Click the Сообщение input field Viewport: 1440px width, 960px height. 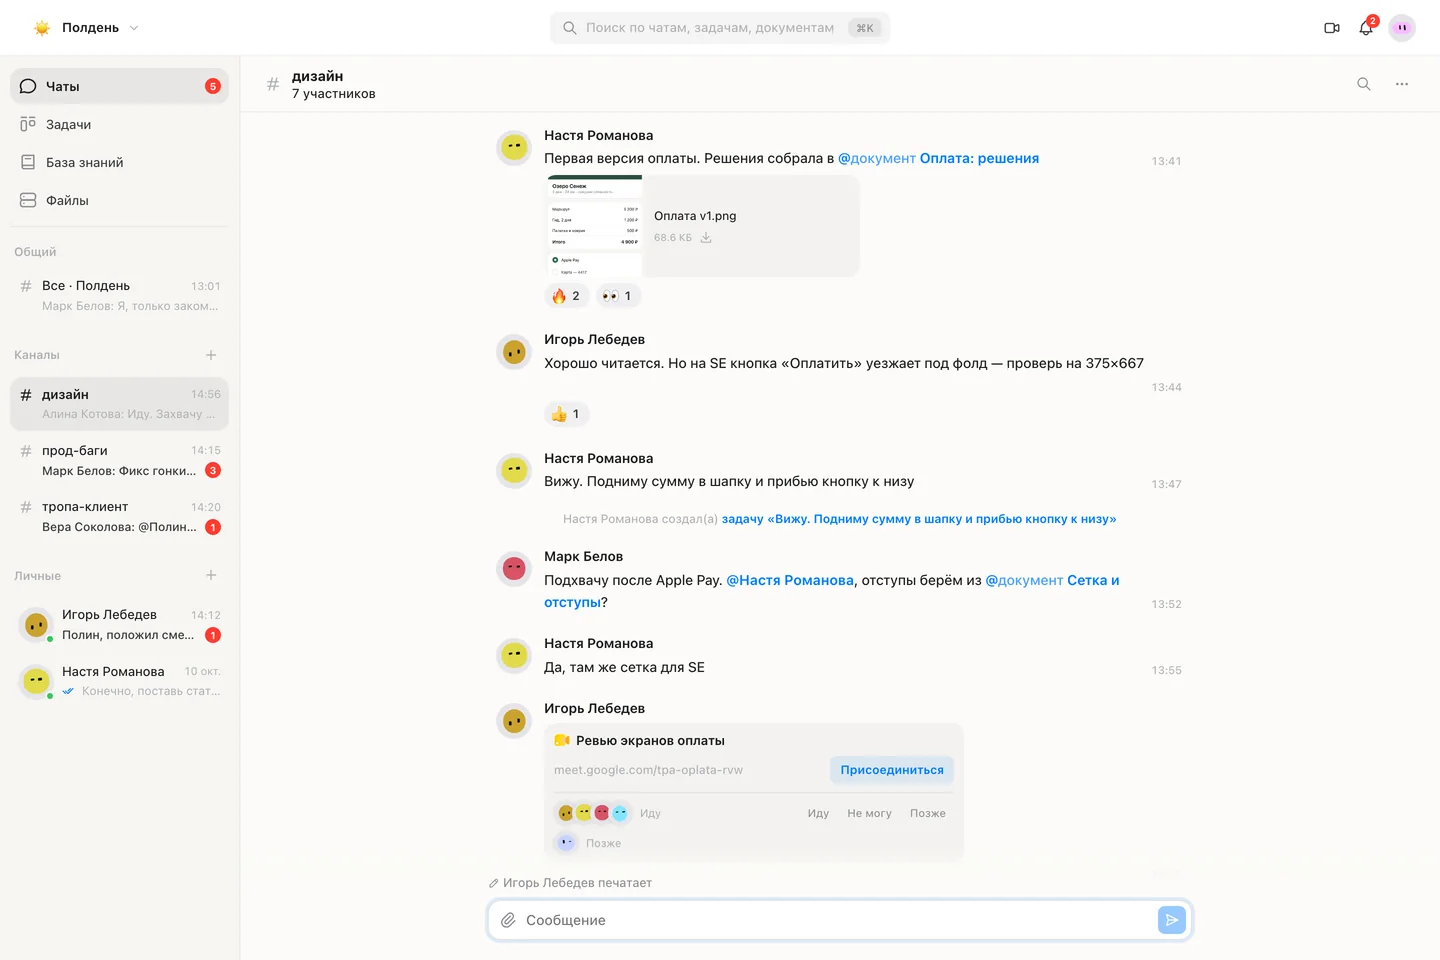838,920
